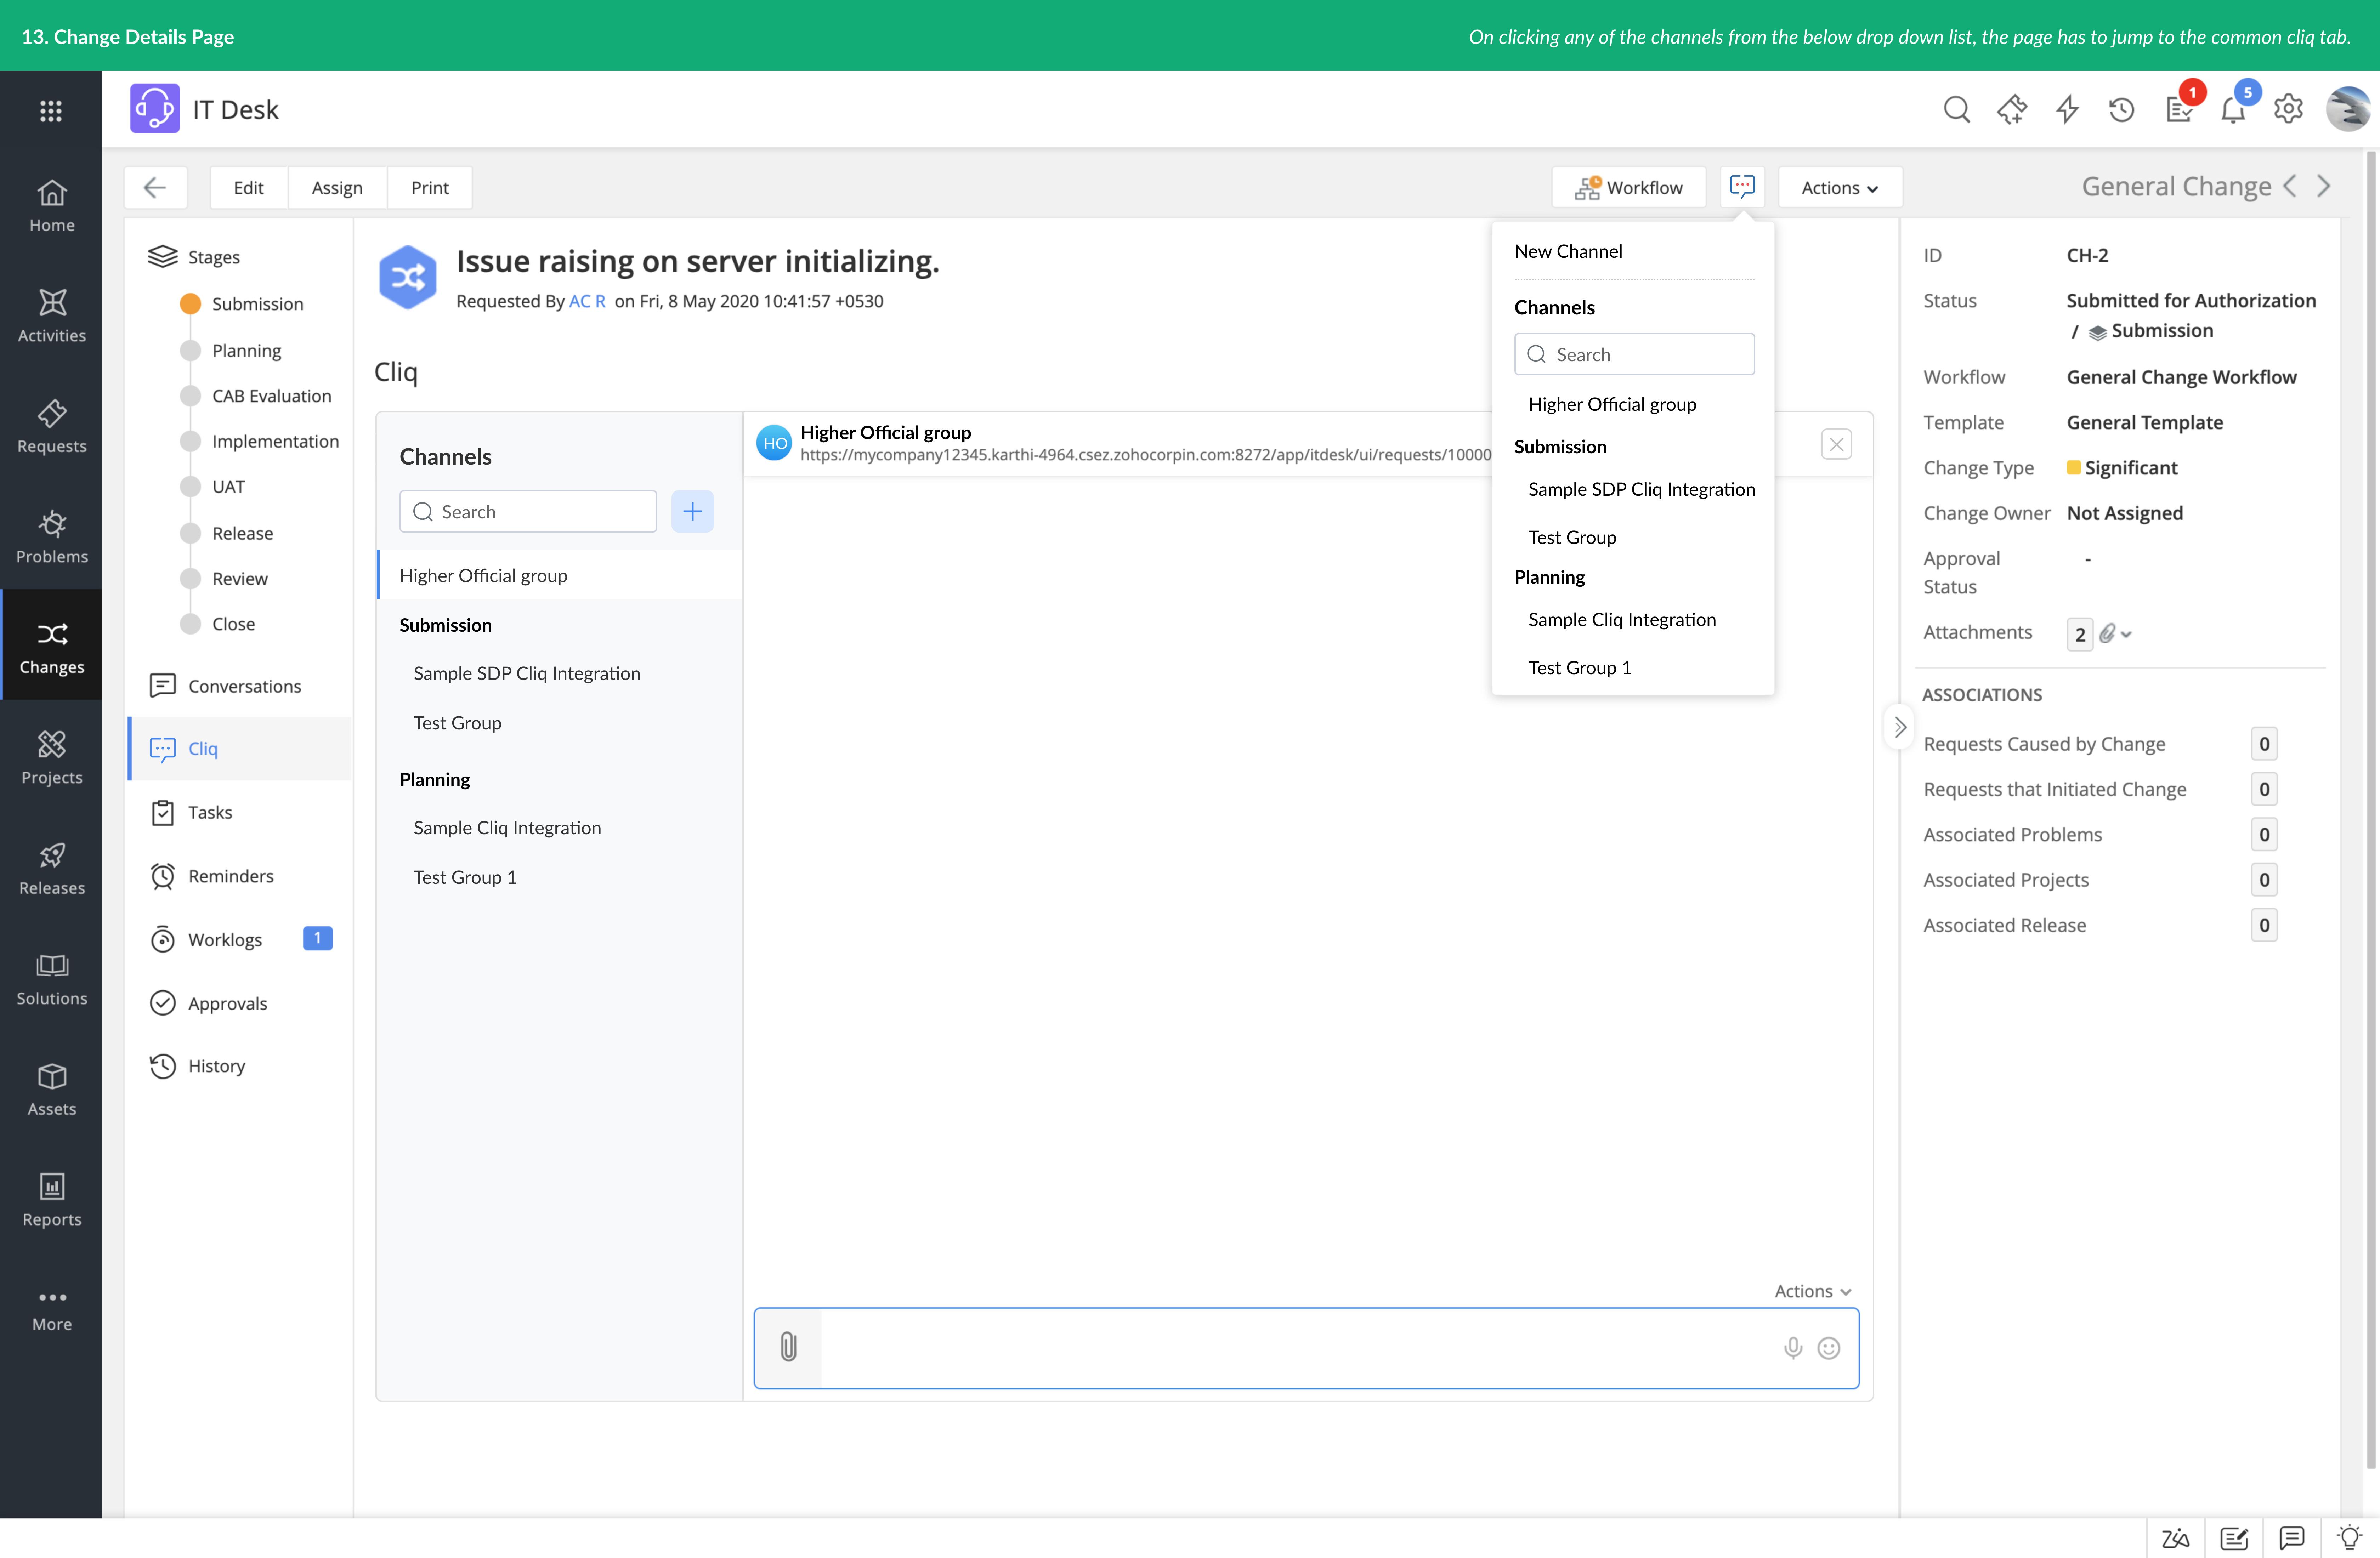Attach a file using paperclip icon
This screenshot has width=2380, height=1558.
788,1347
